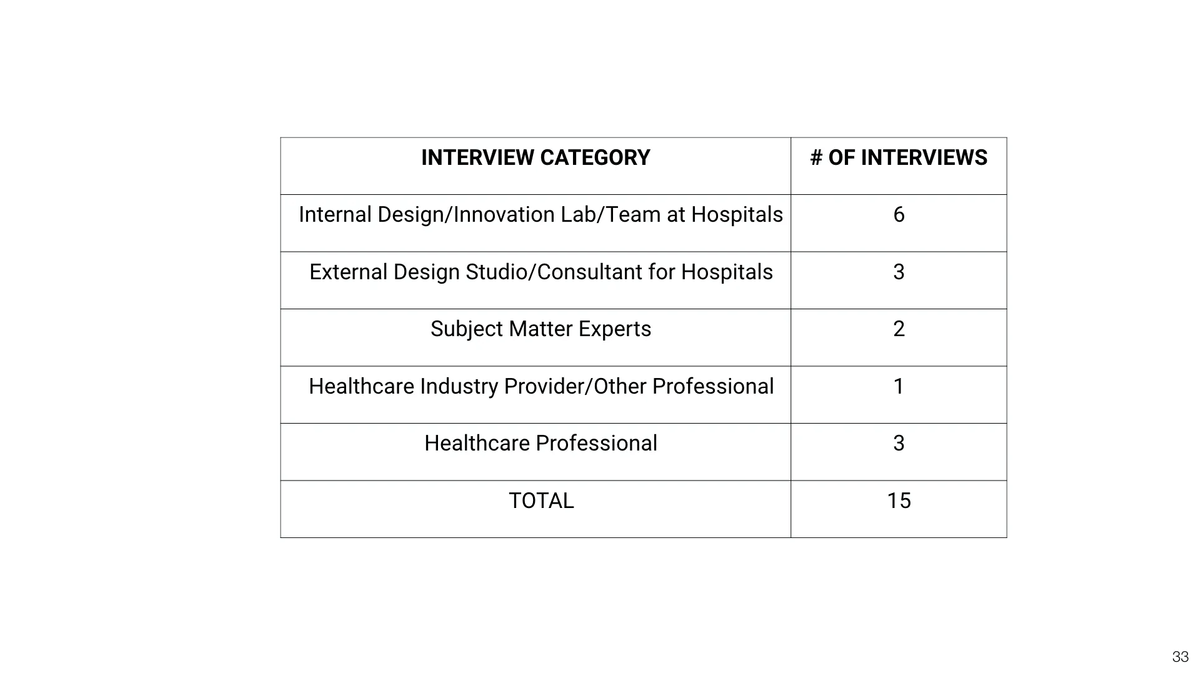Click the TOTAL row label
1200x675 pixels.
click(x=541, y=500)
